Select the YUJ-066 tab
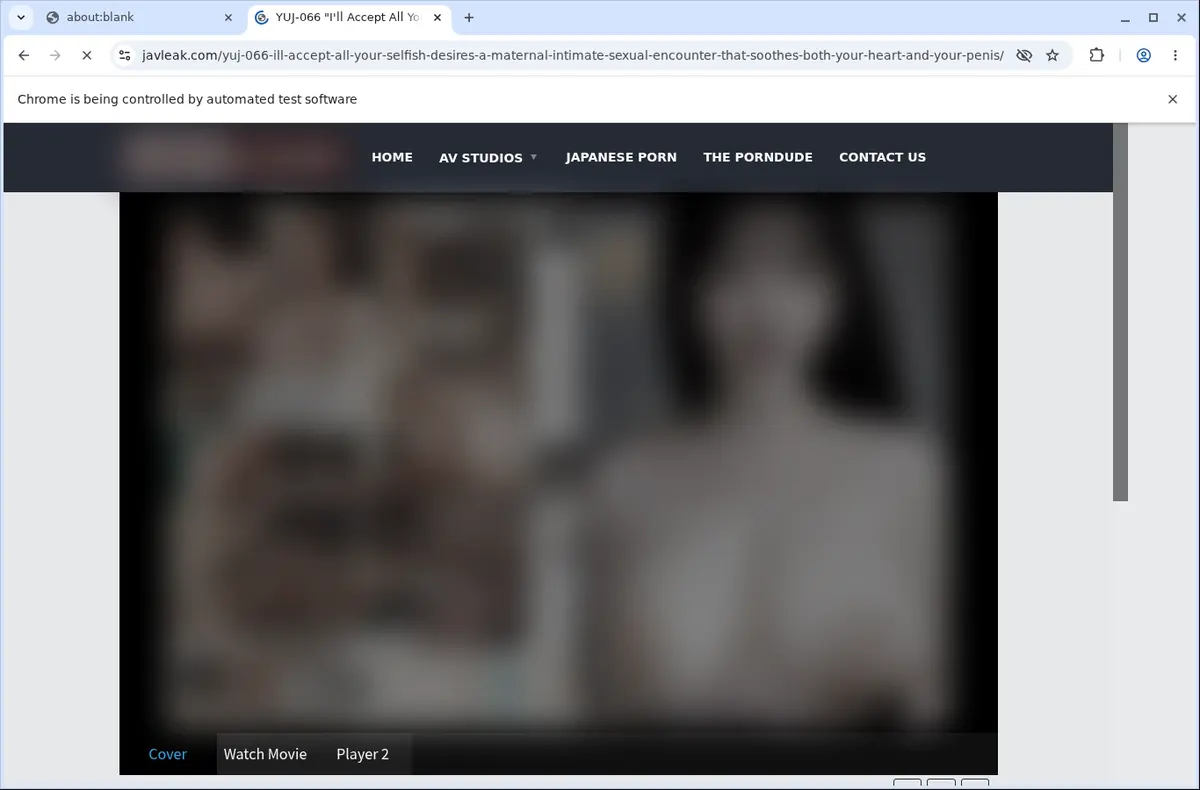Viewport: 1200px width, 790px height. coord(349,17)
